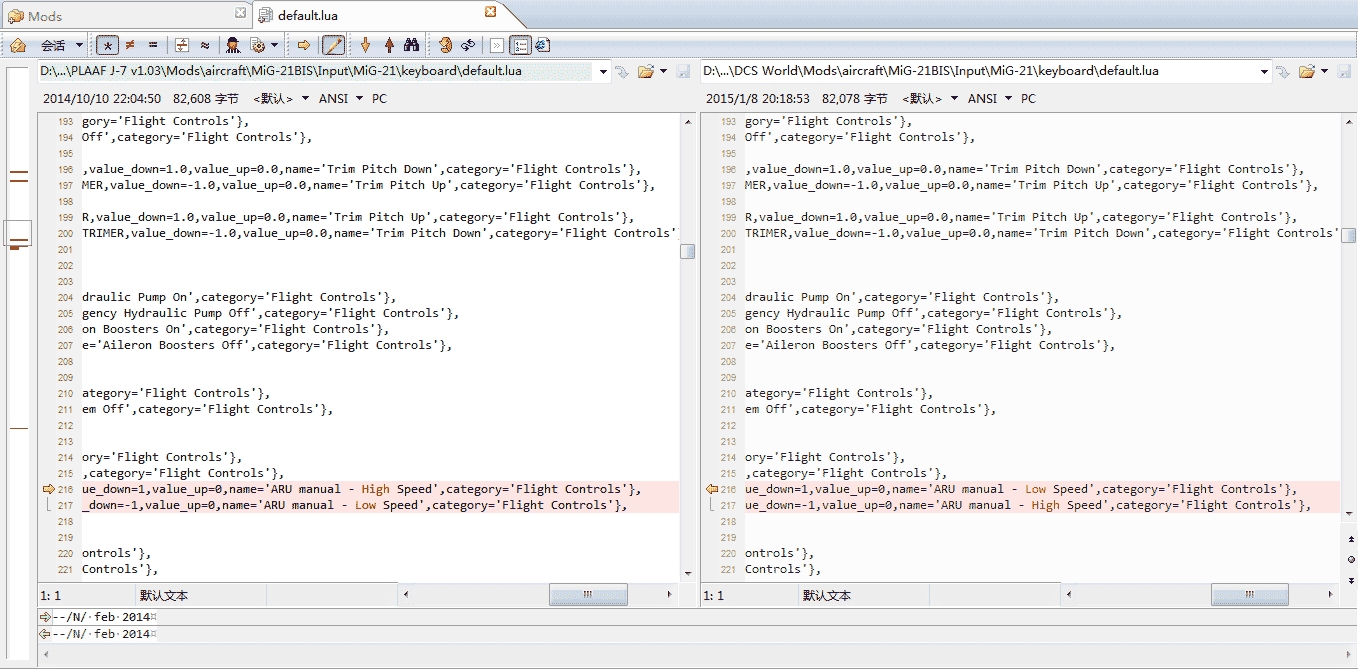This screenshot has width=1358, height=669.
Task: Close the Mods tab
Action: [x=240, y=13]
